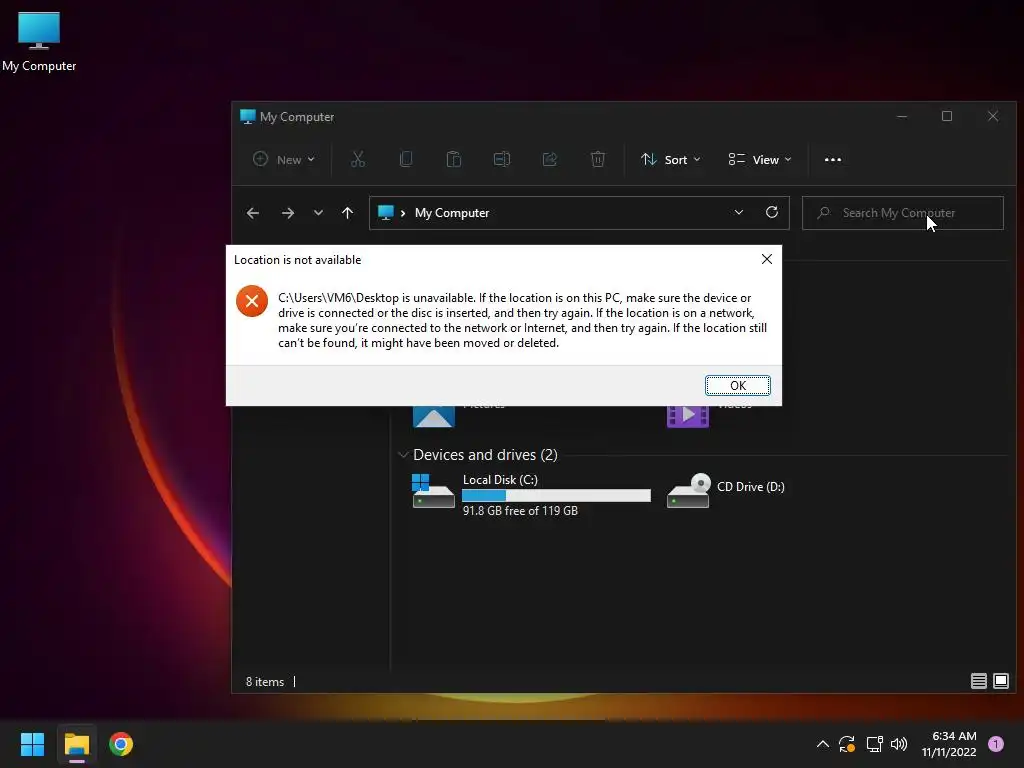Click the Share icon in toolbar
1024x768 pixels.
tap(550, 159)
